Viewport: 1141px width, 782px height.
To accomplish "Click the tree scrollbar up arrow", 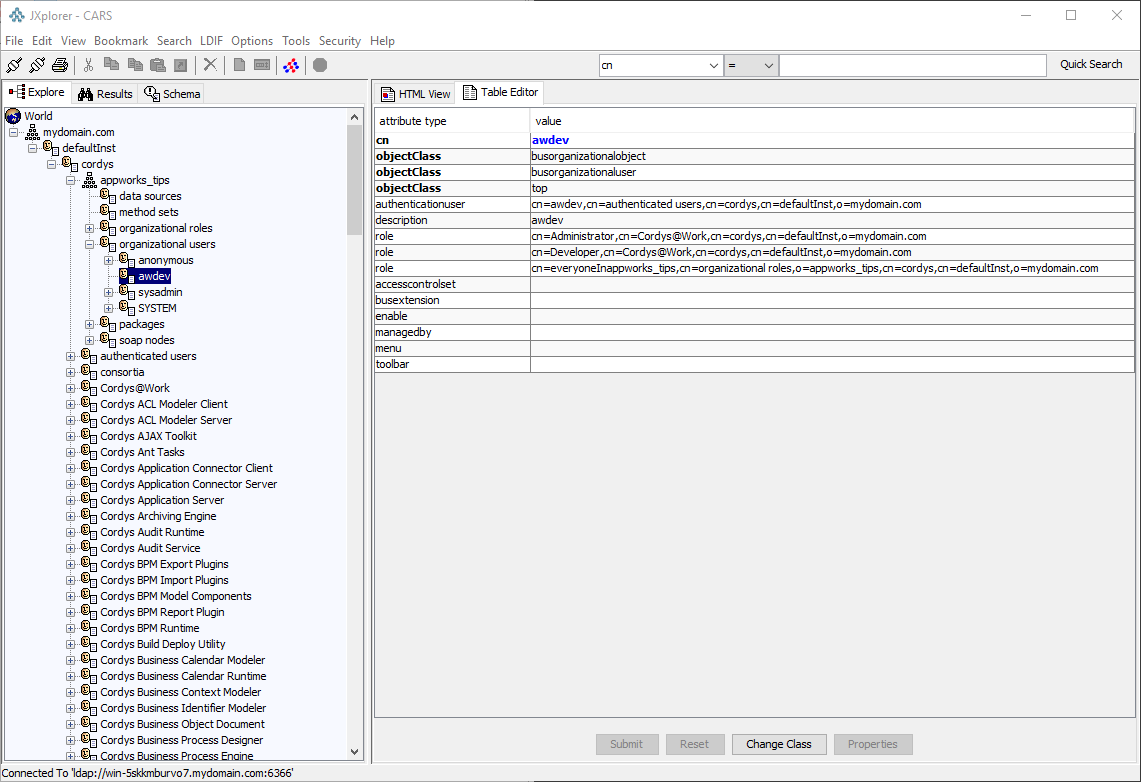I will [354, 117].
